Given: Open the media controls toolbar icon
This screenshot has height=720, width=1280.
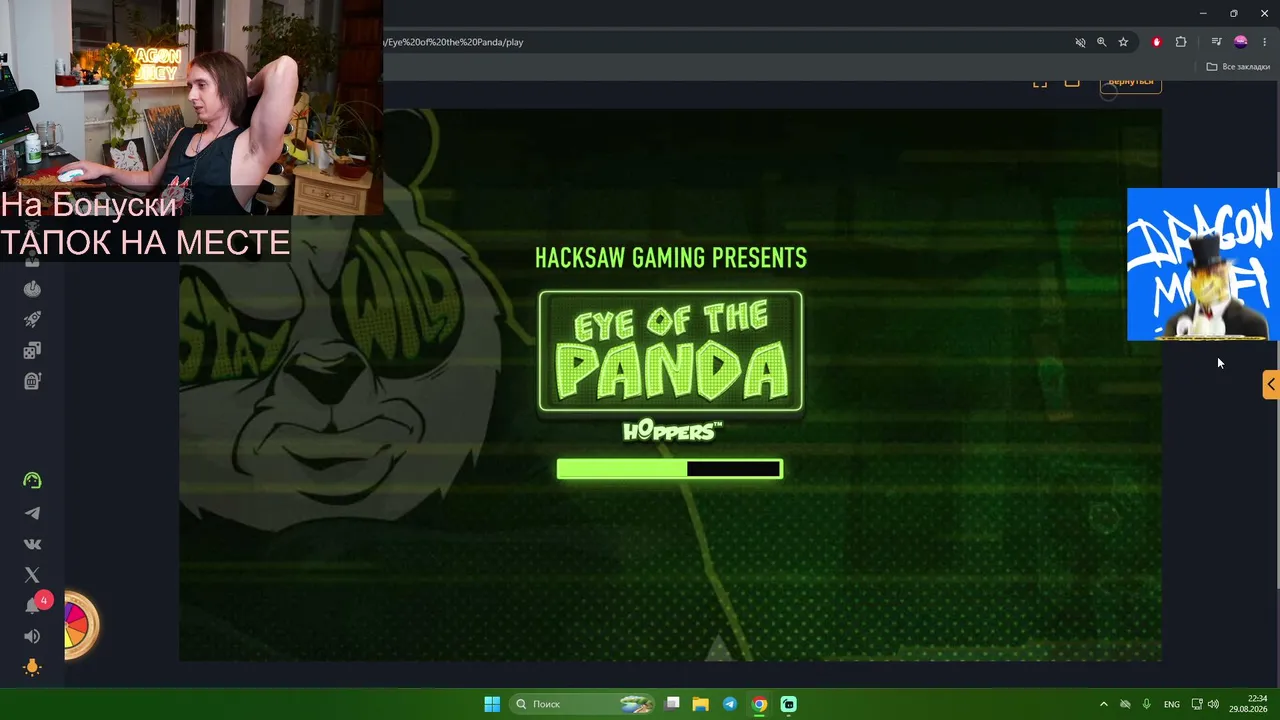Looking at the screenshot, I should 1216,42.
